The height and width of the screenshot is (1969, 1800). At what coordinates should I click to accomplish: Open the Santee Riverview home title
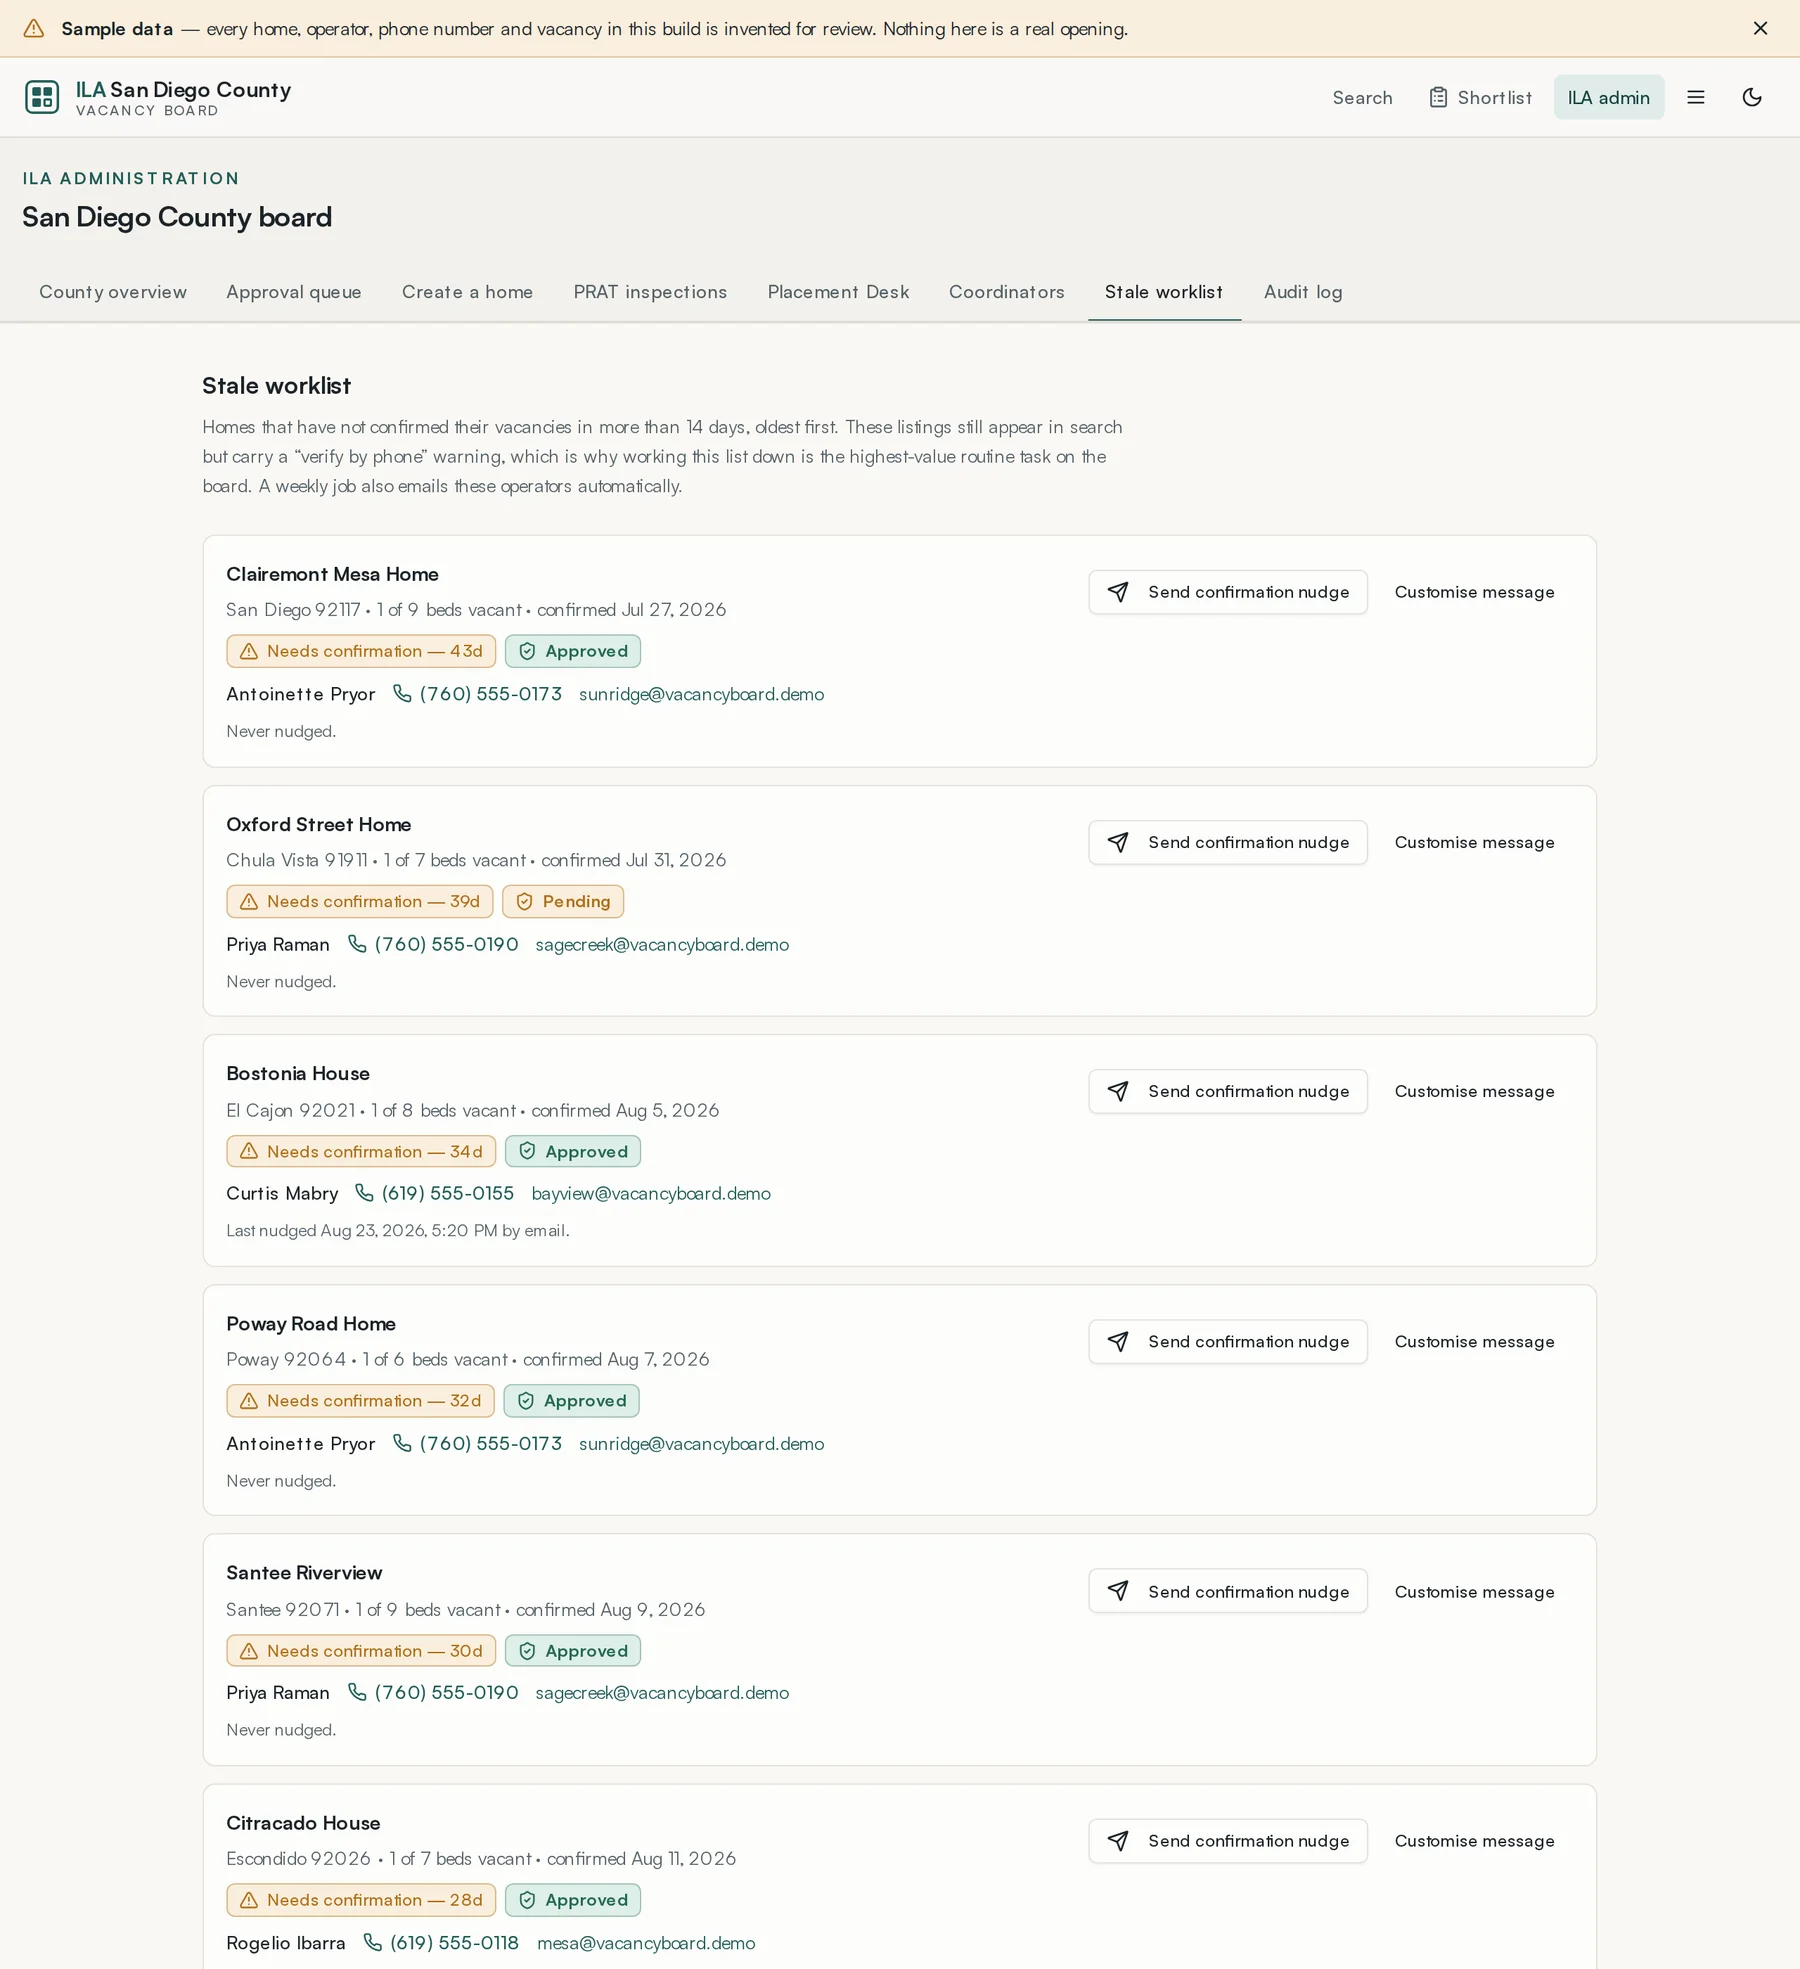click(x=304, y=1572)
